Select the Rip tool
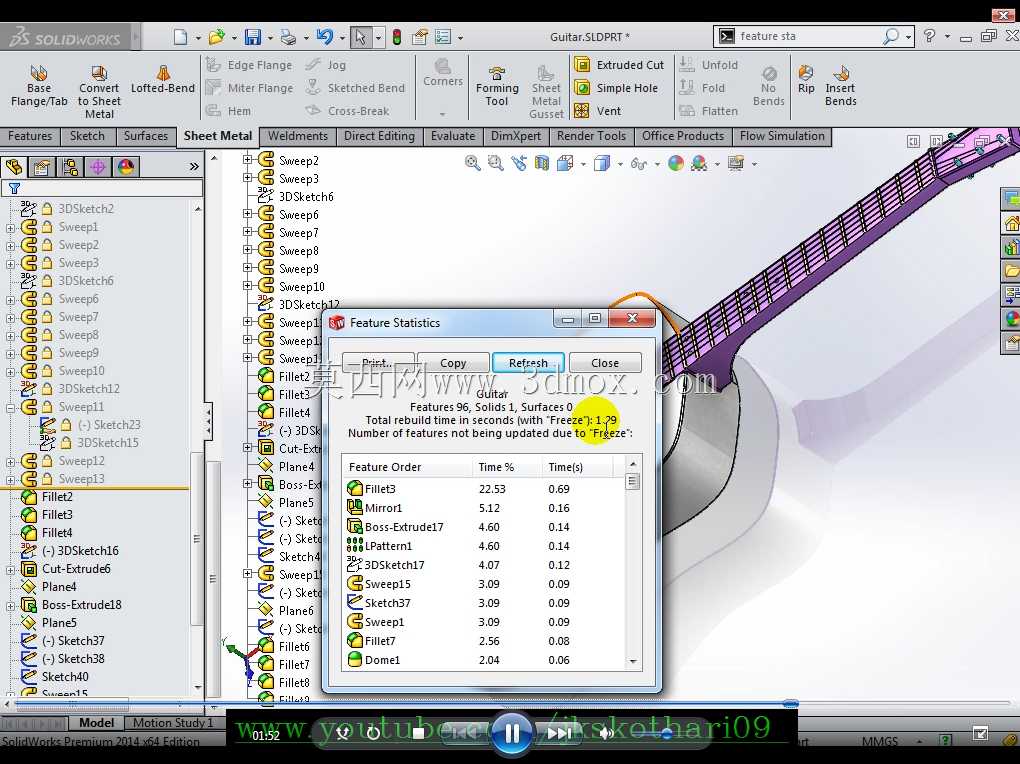1020x764 pixels. (806, 79)
